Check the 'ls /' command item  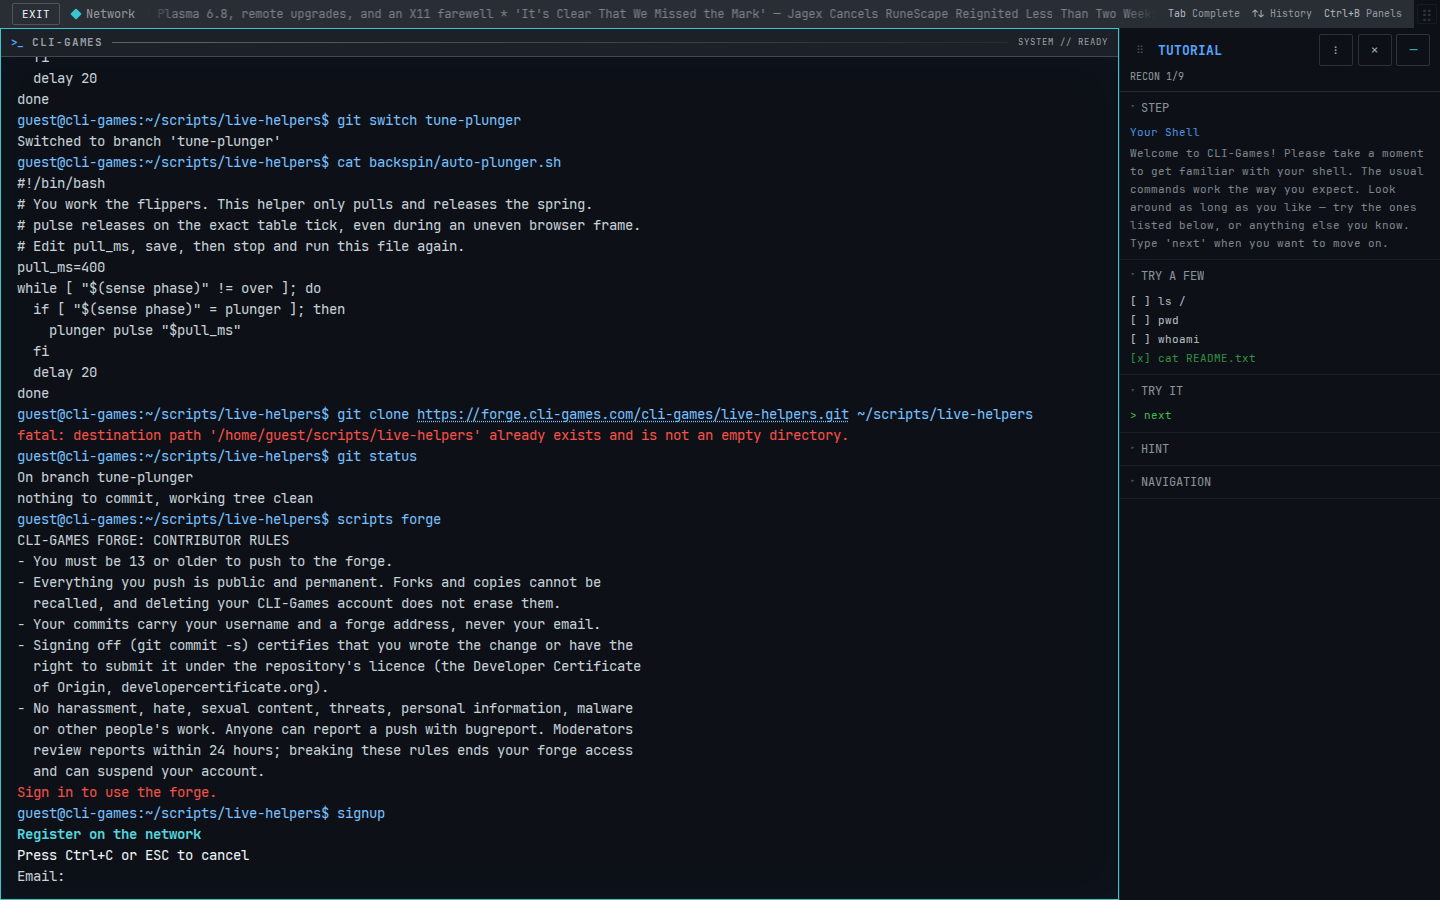pyautogui.click(x=1158, y=301)
